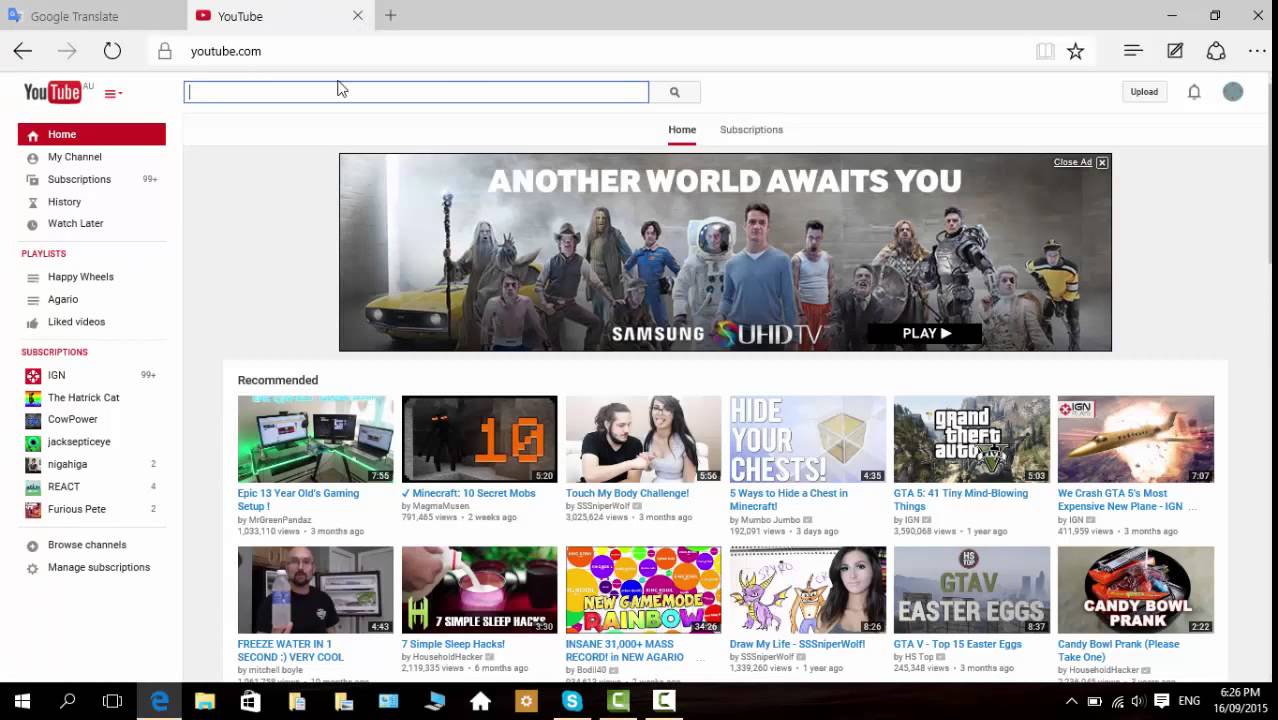Click the Upload button

click(x=1144, y=92)
